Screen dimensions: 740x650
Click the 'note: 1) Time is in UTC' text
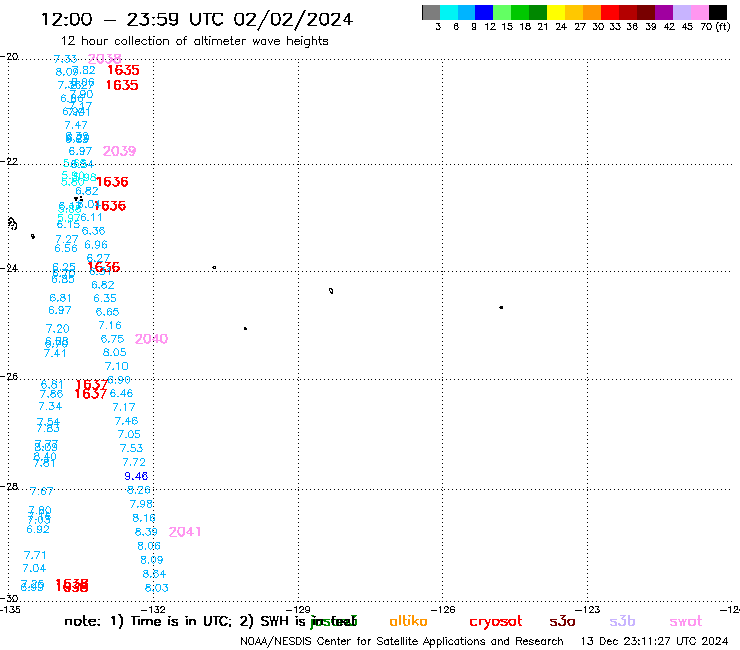[x=148, y=621]
